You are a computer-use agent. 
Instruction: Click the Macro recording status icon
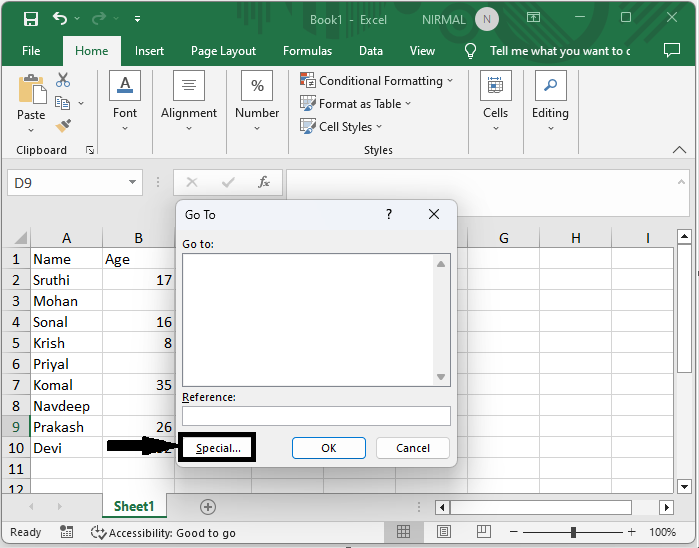tap(66, 532)
